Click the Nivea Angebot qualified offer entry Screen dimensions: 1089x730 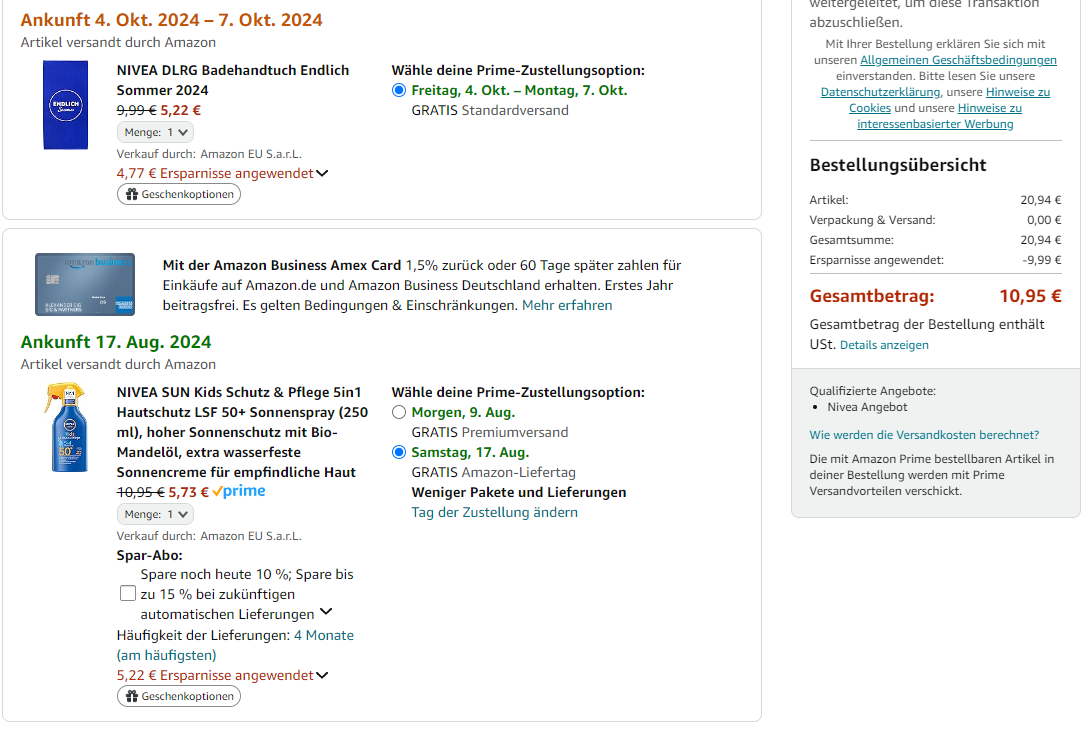[x=867, y=408]
